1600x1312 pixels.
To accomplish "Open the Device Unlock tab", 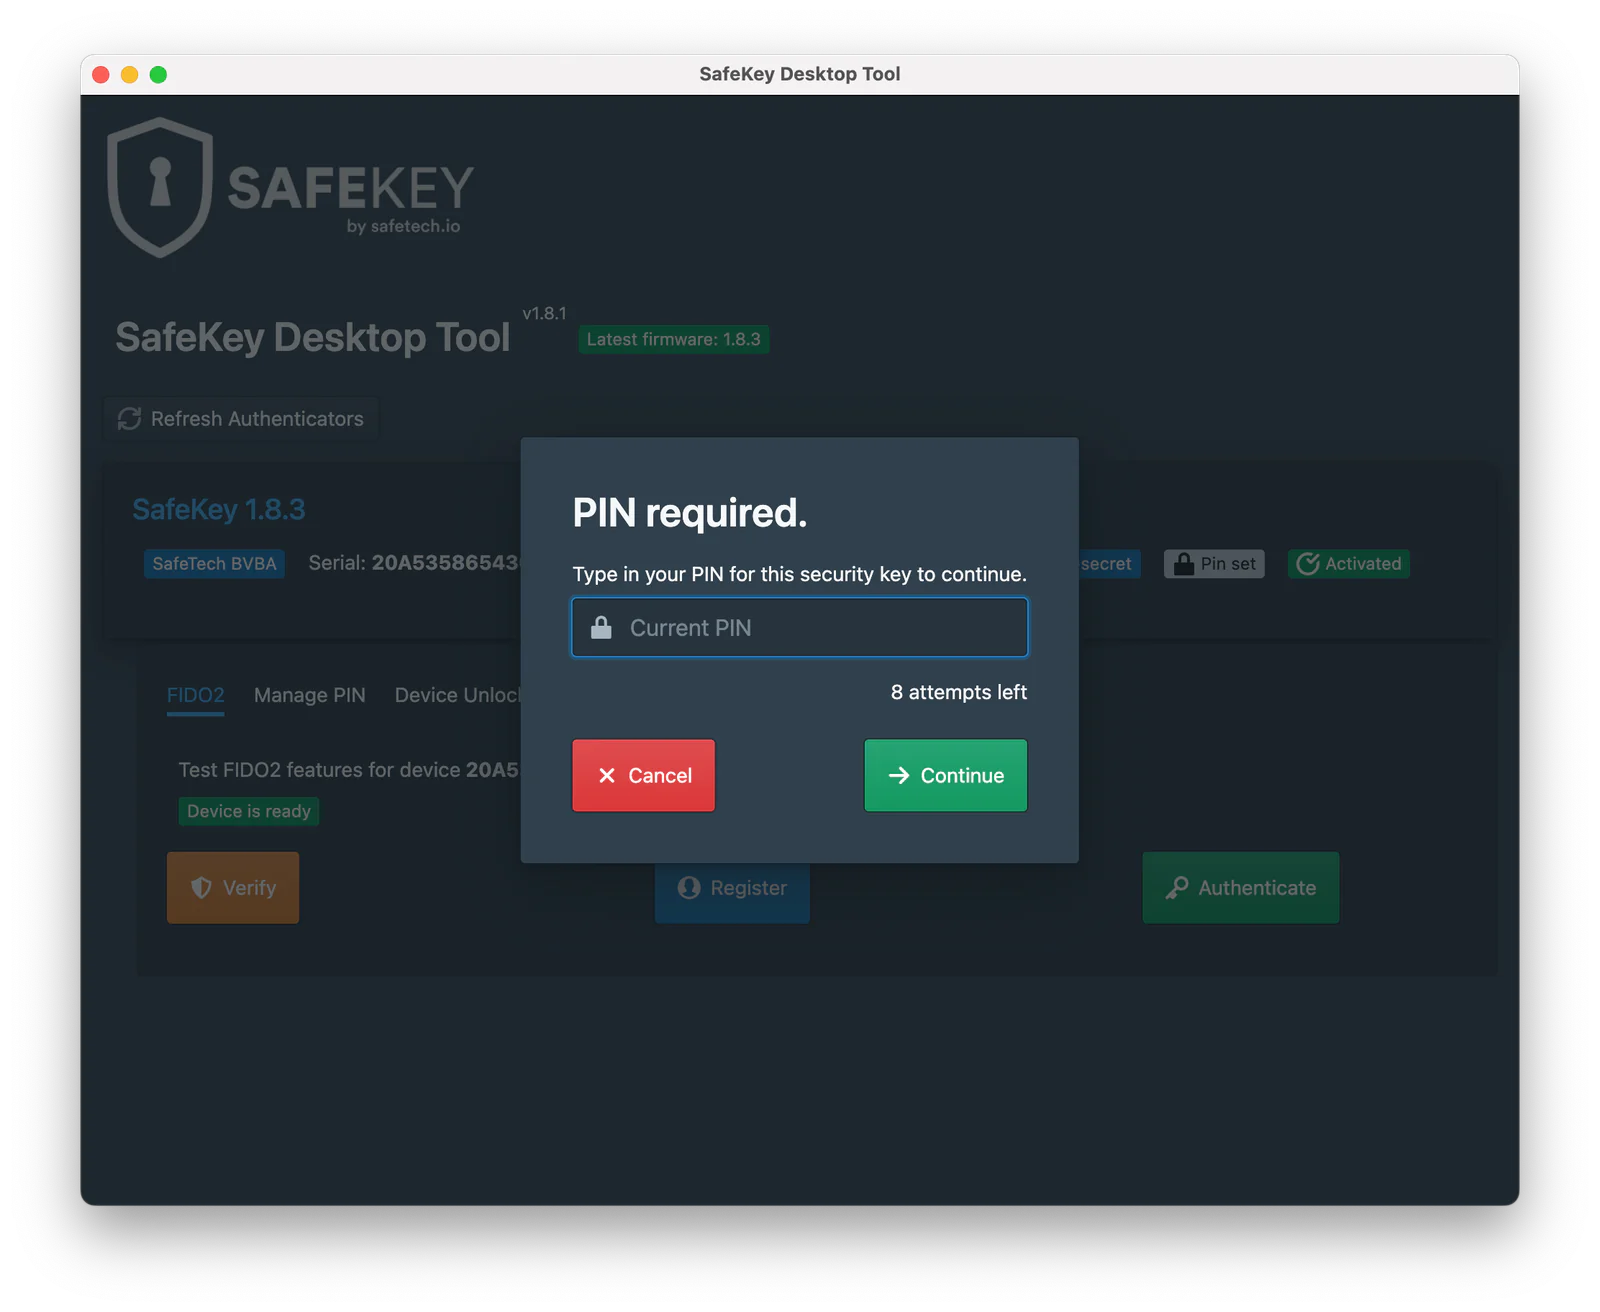I will 457,695.
